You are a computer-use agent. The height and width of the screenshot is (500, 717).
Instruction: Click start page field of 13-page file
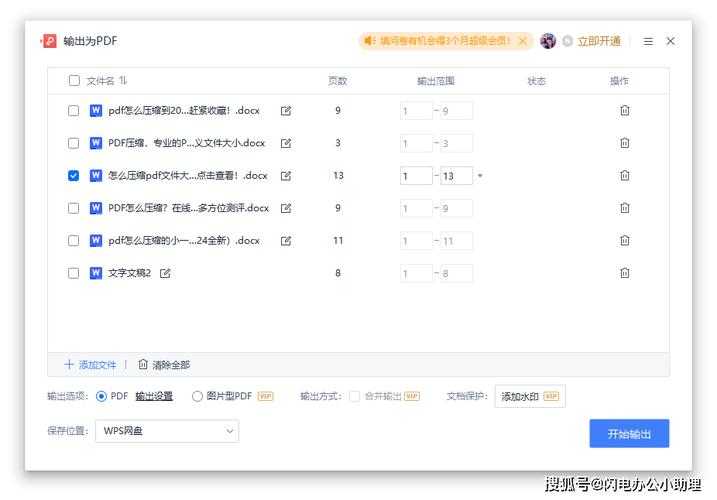point(416,176)
